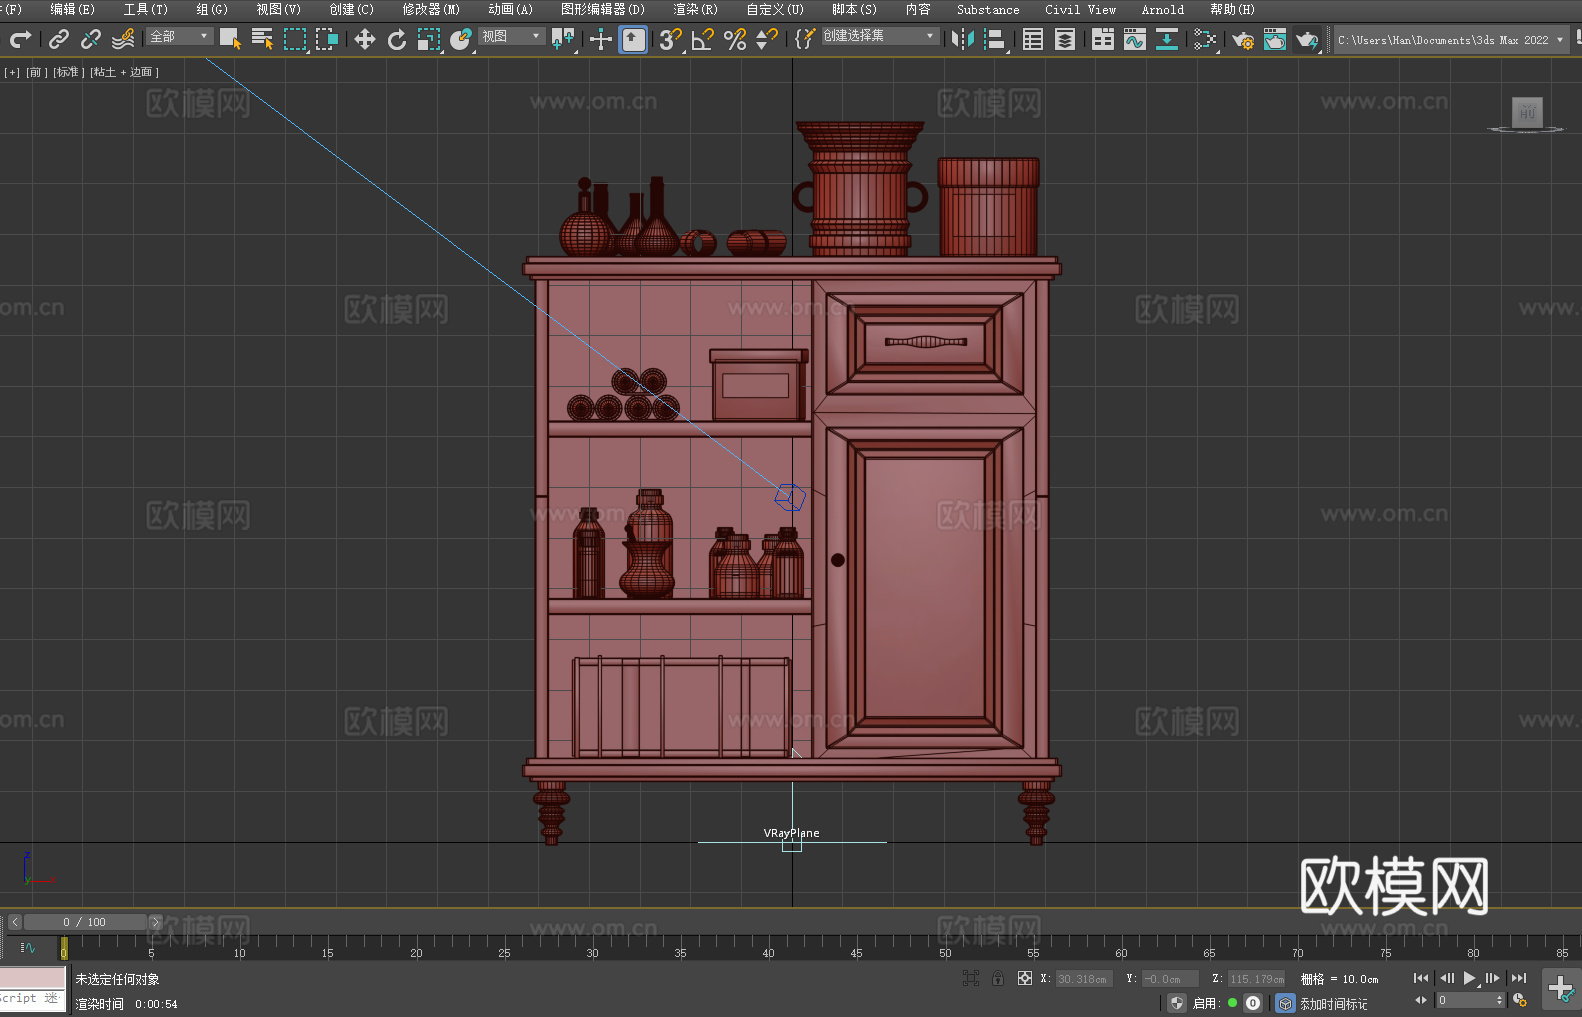Open the 创建选择集 named selection dropdown
This screenshot has height=1017, width=1582.
pos(880,36)
